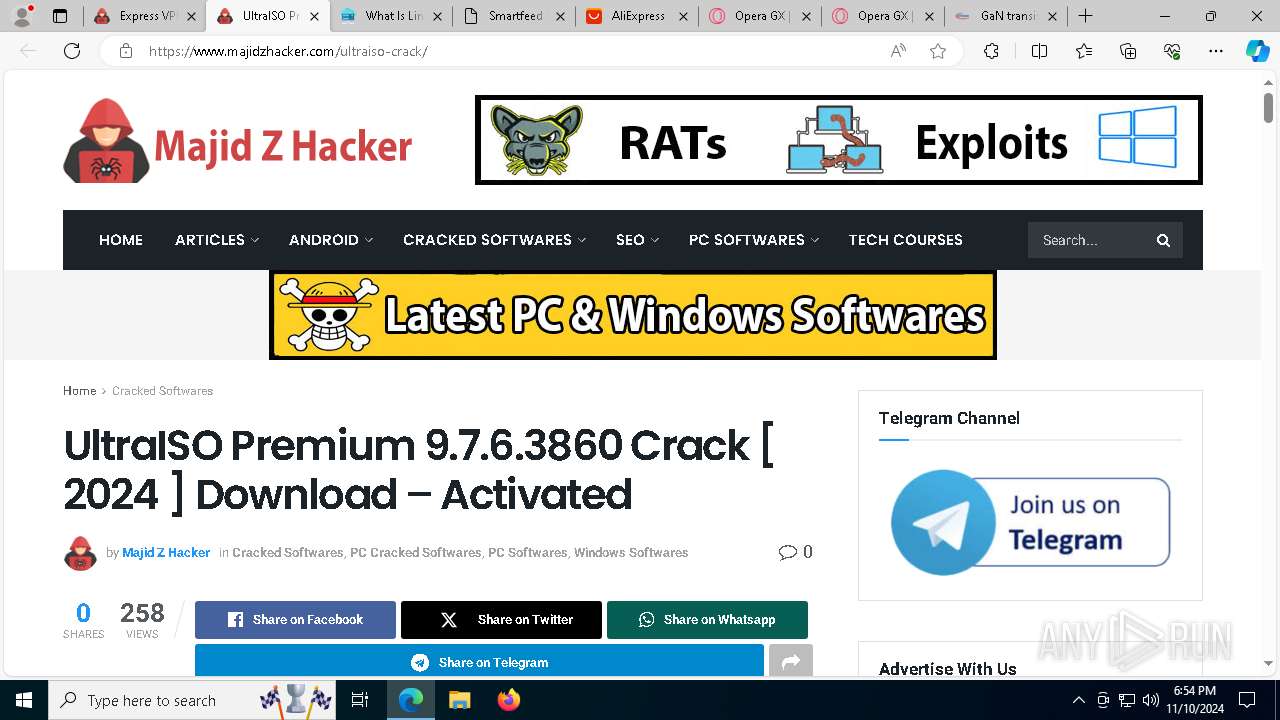Viewport: 1280px width, 720px height.
Task: Open the browser profile icon
Action: point(22,16)
